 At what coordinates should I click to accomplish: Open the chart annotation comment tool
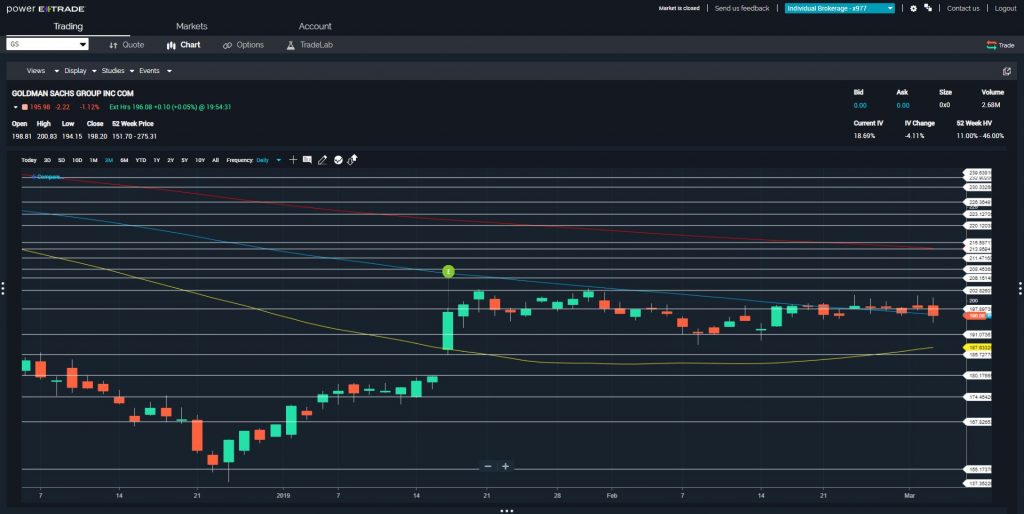[x=307, y=159]
